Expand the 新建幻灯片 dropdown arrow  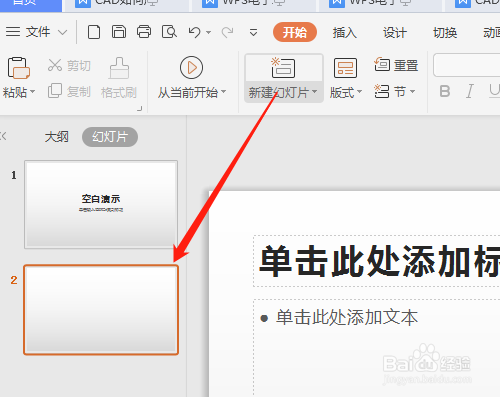tap(314, 92)
